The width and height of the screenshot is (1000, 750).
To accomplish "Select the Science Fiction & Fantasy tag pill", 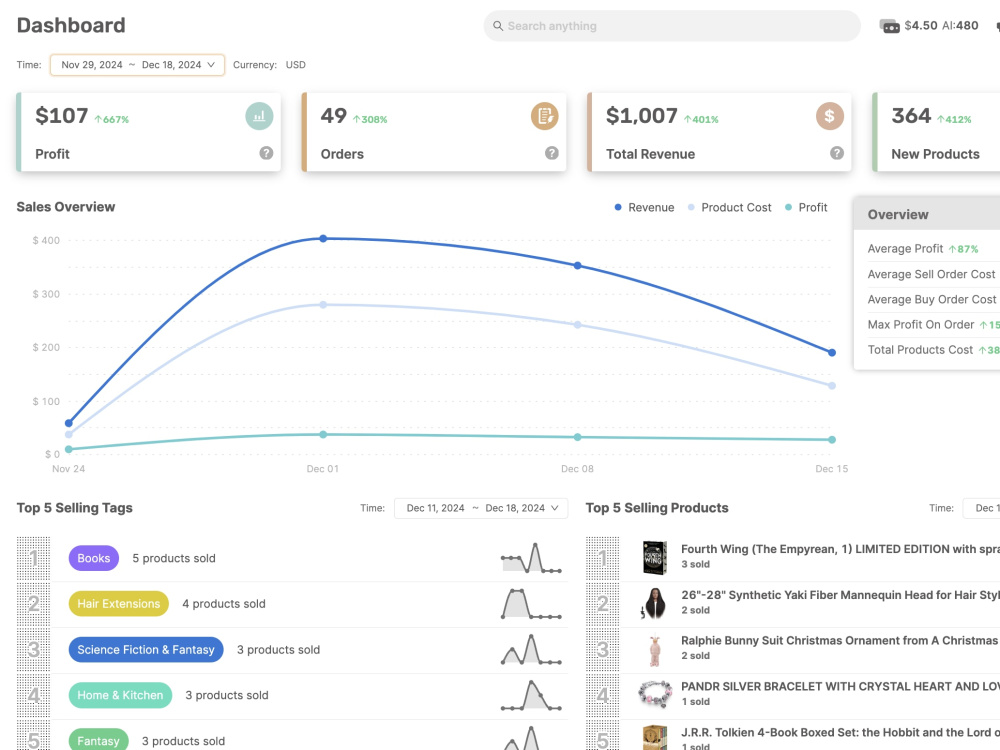I will pos(146,649).
